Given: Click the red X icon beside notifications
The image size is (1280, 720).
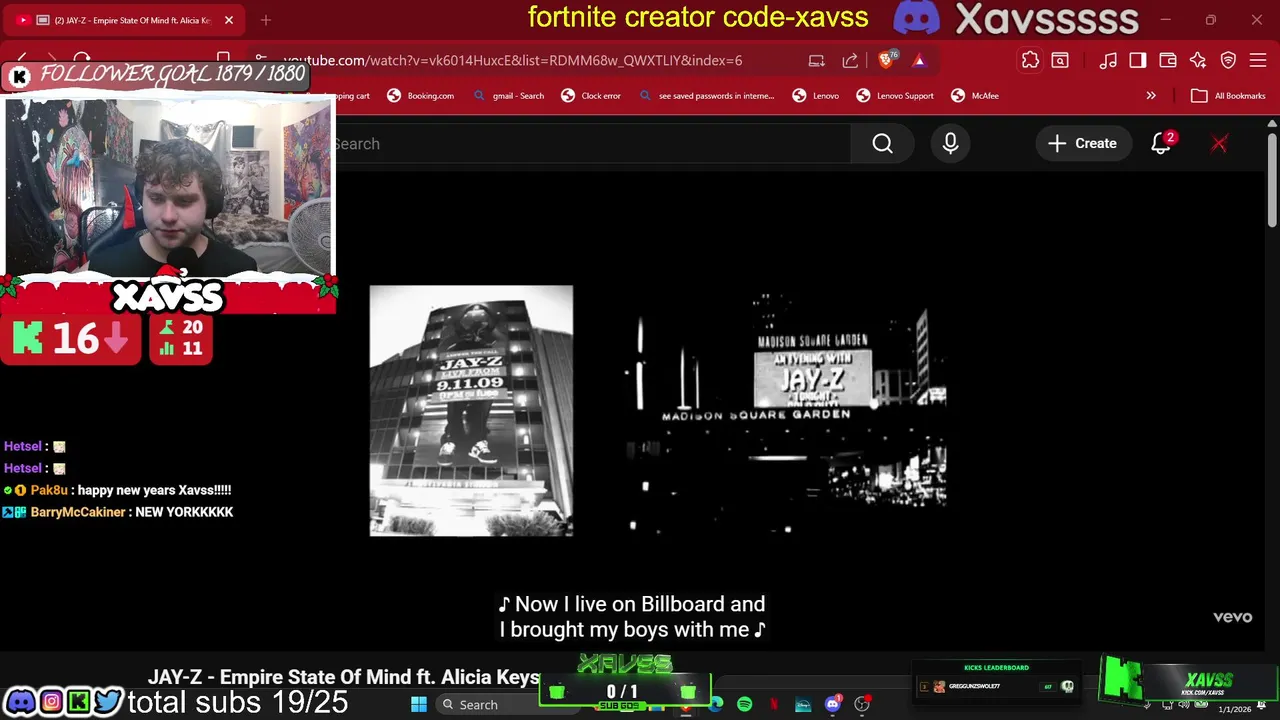Looking at the screenshot, I should tap(1219, 144).
